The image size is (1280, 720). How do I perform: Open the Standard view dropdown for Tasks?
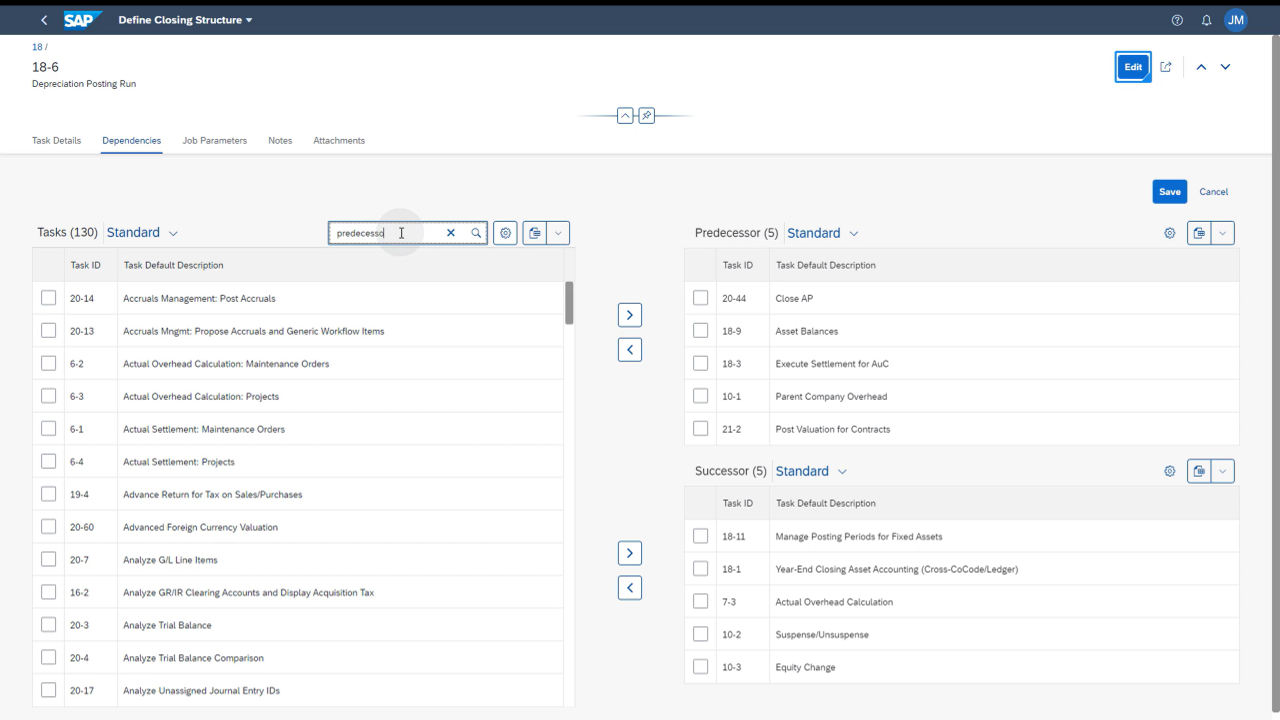tap(142, 232)
